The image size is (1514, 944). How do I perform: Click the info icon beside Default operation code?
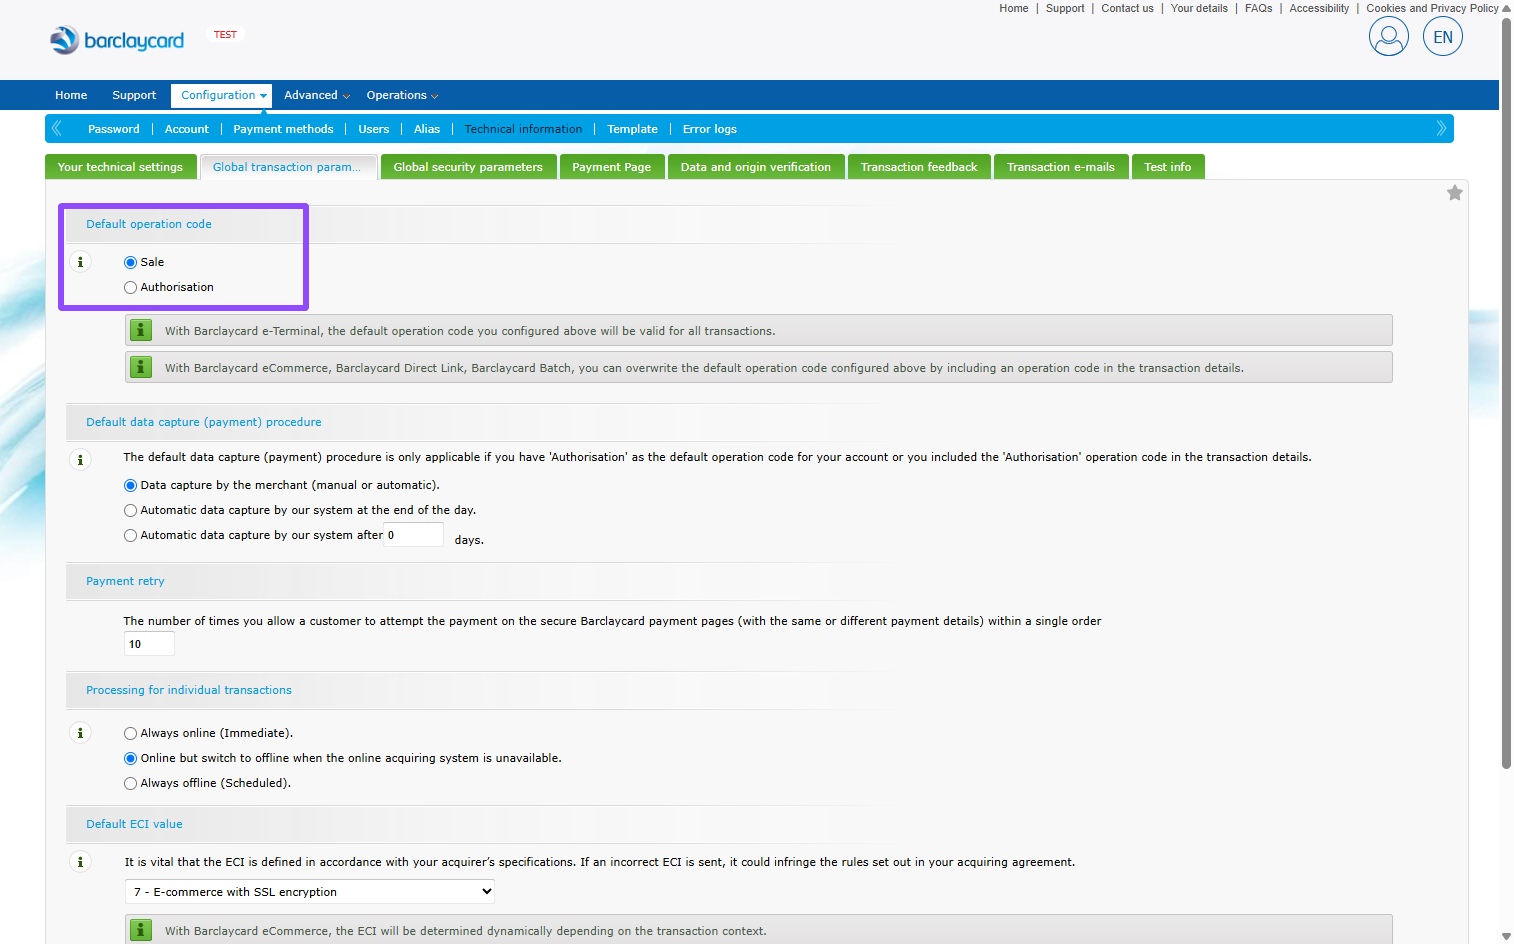[x=80, y=262]
